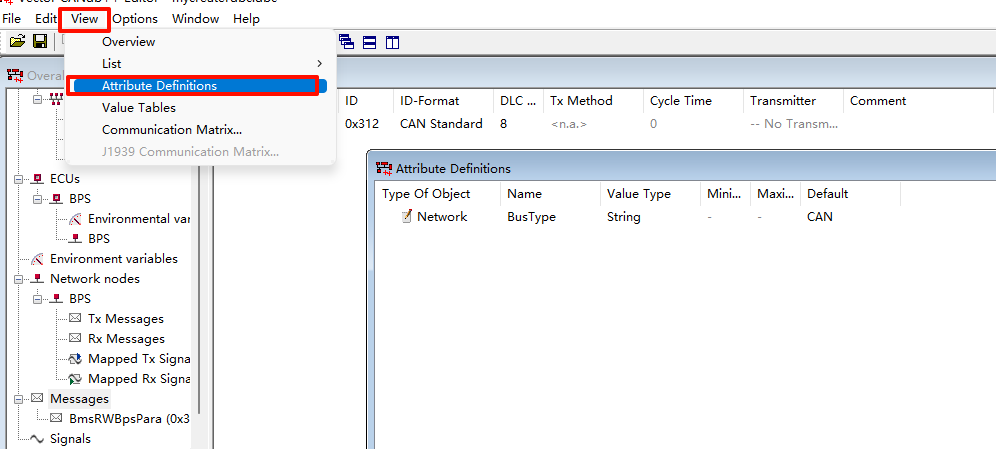Tile windows vertically via toolbar icon
Viewport: 996px width, 449px height.
393,43
